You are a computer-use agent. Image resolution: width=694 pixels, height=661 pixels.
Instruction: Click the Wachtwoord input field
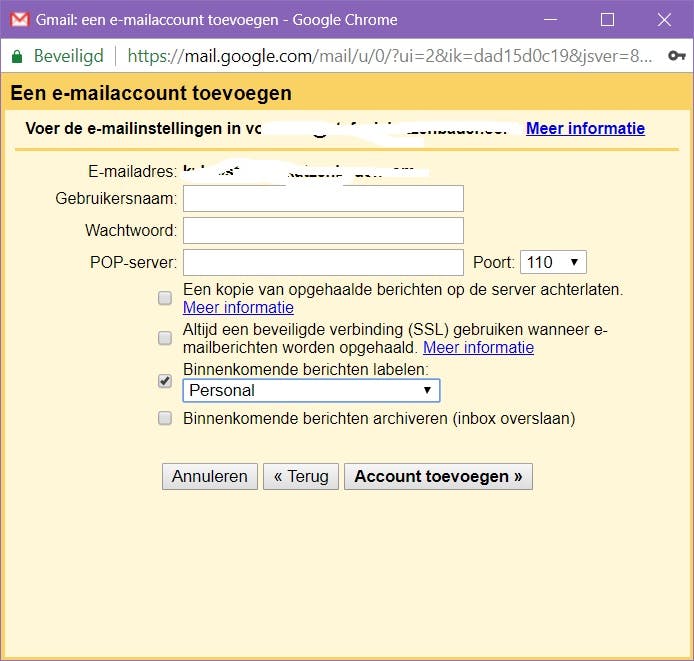pos(323,230)
